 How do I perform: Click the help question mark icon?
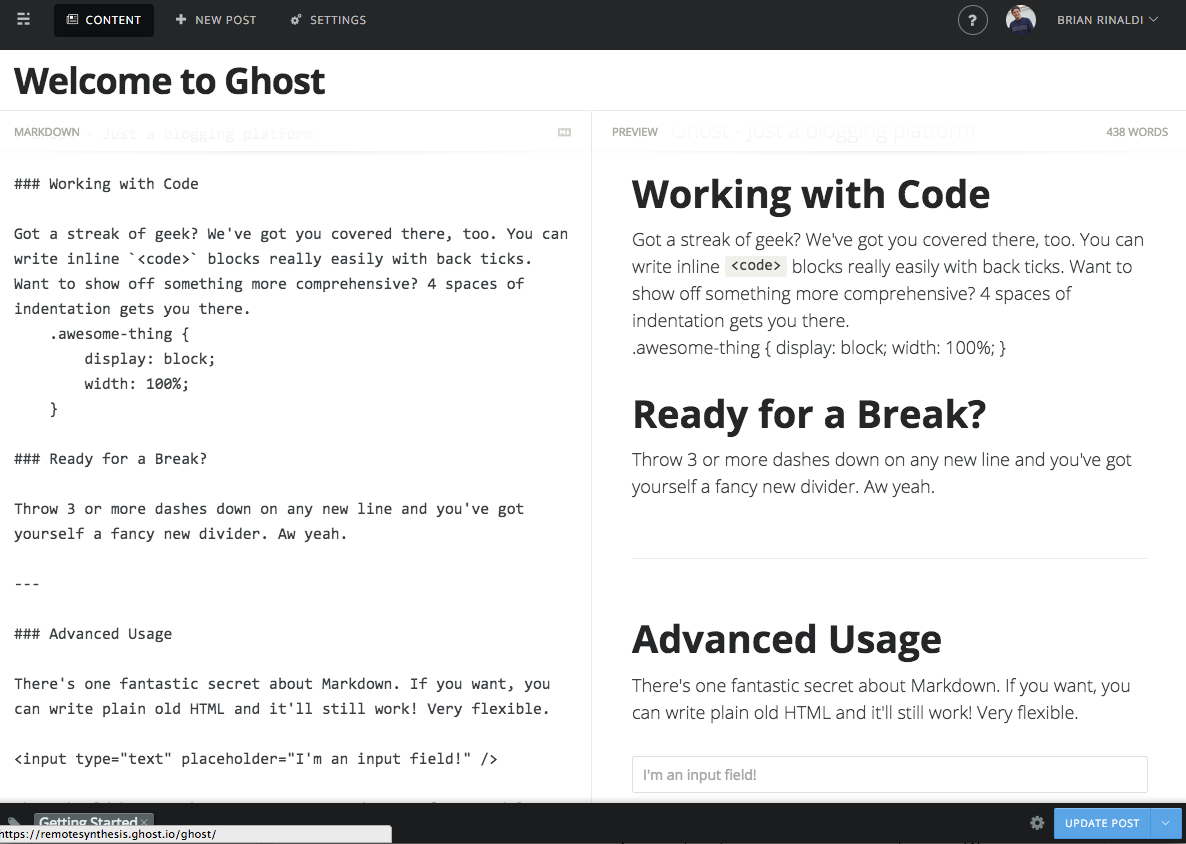tap(973, 20)
